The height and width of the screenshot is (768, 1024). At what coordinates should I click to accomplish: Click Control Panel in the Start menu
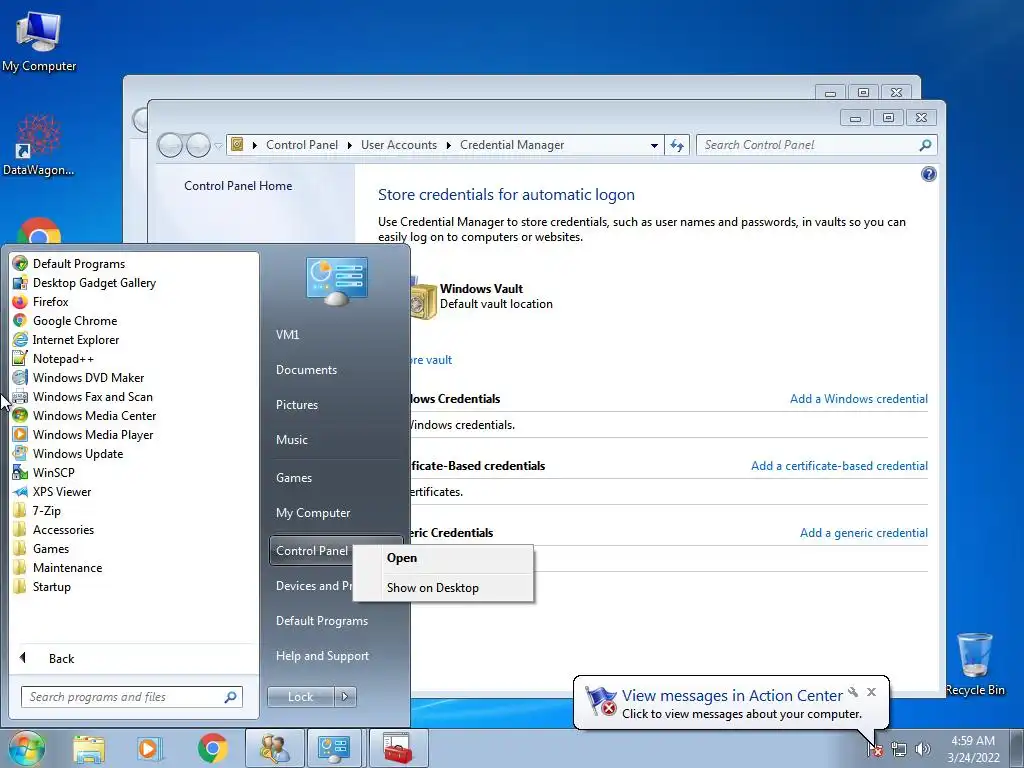pos(312,551)
